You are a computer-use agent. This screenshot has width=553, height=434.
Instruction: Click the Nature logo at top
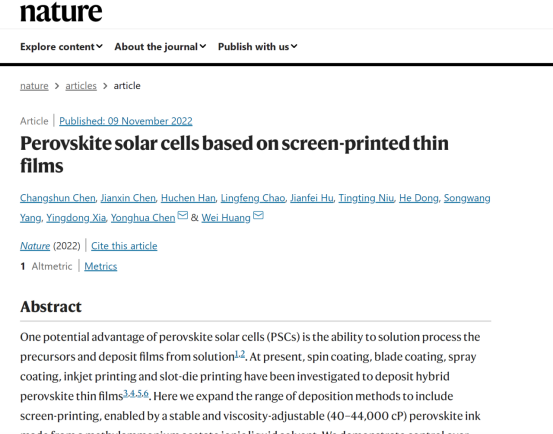pos(61,12)
